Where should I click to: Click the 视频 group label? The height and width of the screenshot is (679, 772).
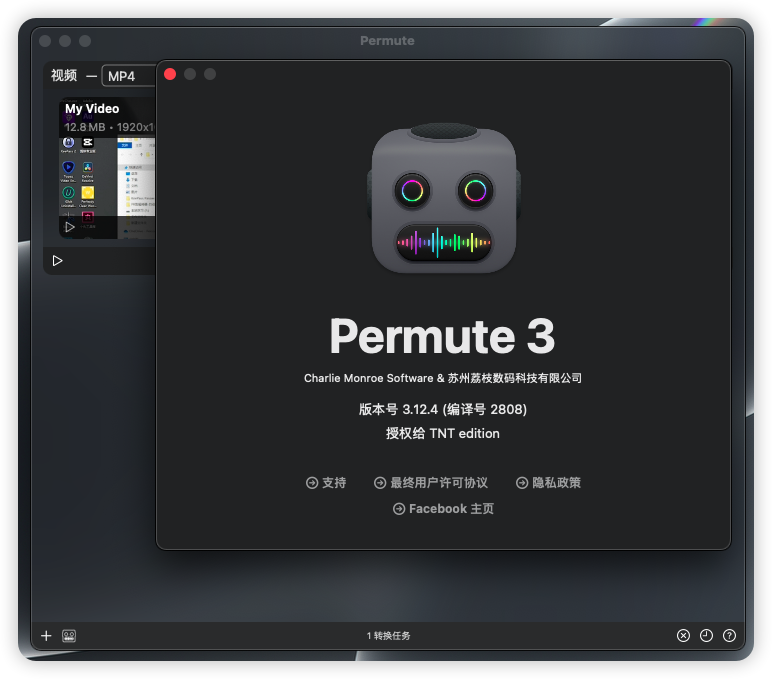click(x=64, y=75)
